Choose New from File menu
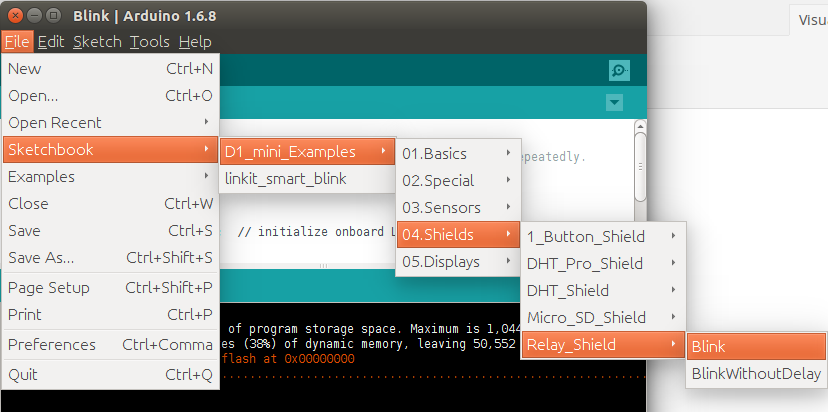This screenshot has height=412, width=828. (x=110, y=69)
